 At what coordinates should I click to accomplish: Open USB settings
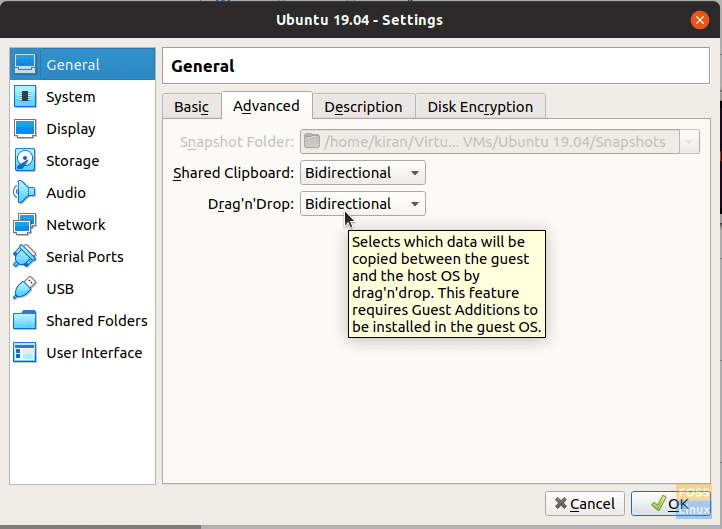coord(82,288)
